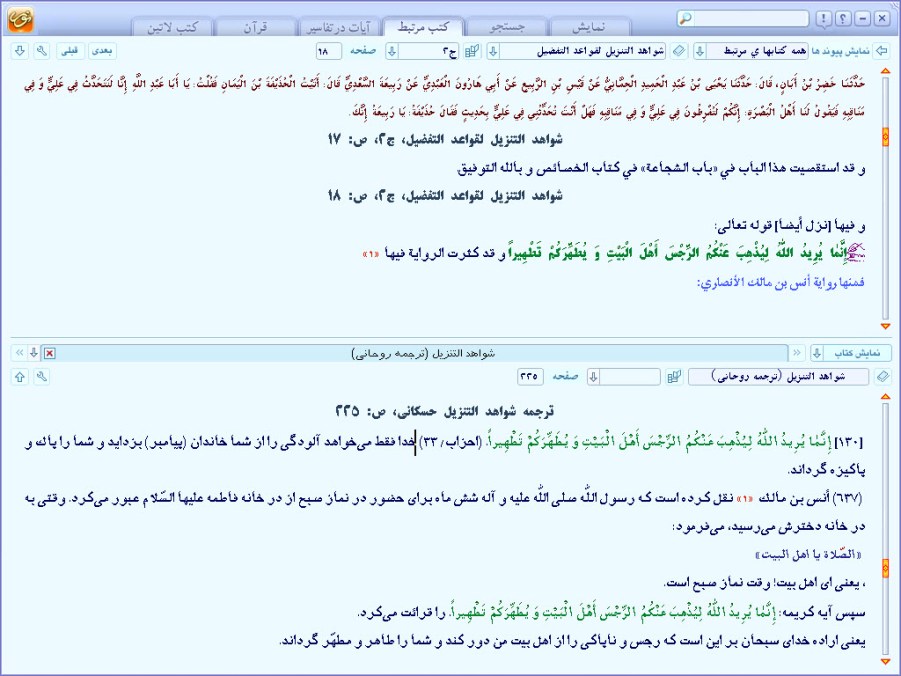
Task: Expand the empty volume dropdown in lower toolbar
Action: tap(594, 377)
